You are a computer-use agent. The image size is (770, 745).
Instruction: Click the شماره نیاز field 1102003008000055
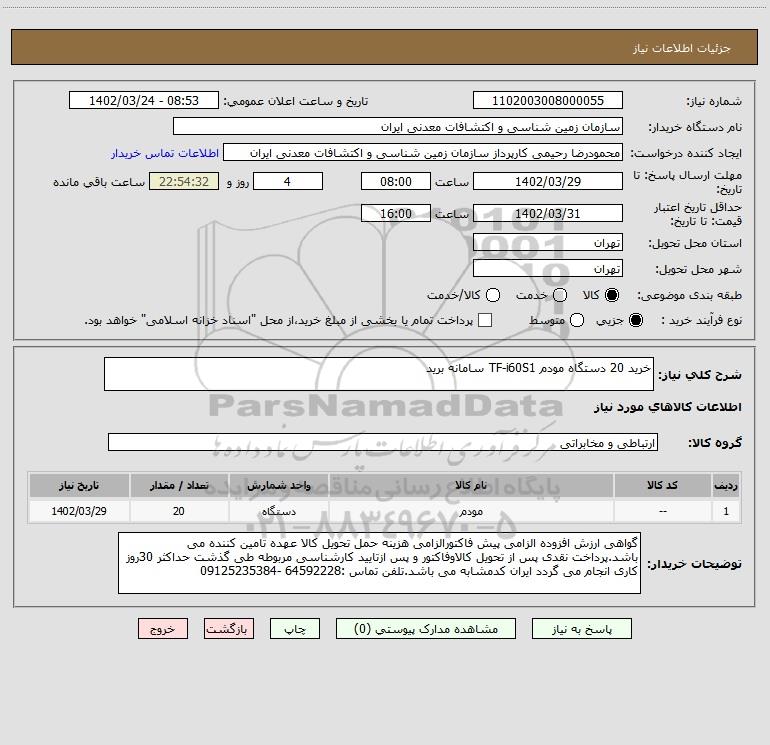(548, 101)
